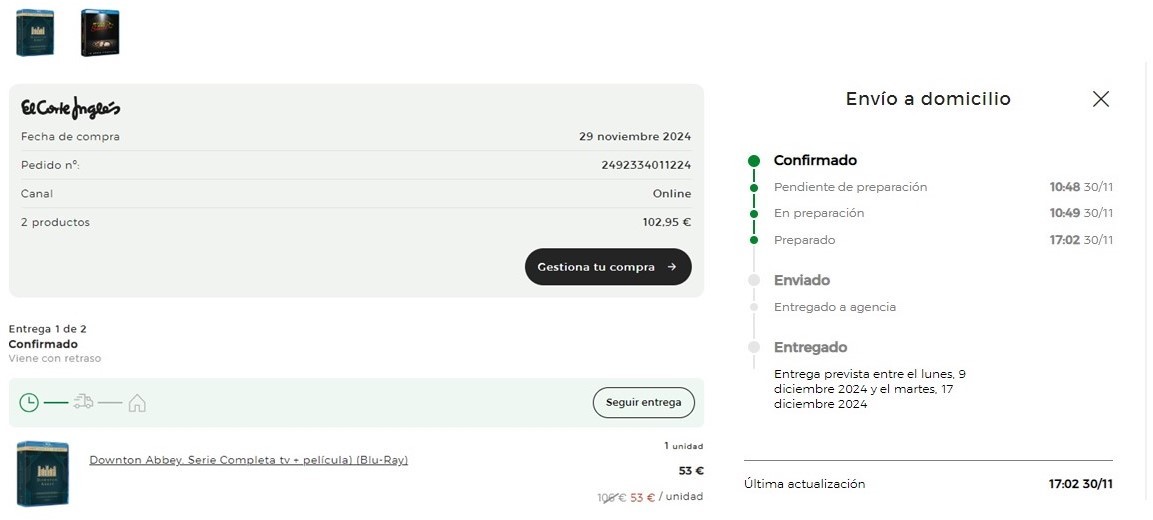Open the Downton Abbey Blu-Ray product link
Viewport: 1153px width, 520px height.
[x=249, y=460]
